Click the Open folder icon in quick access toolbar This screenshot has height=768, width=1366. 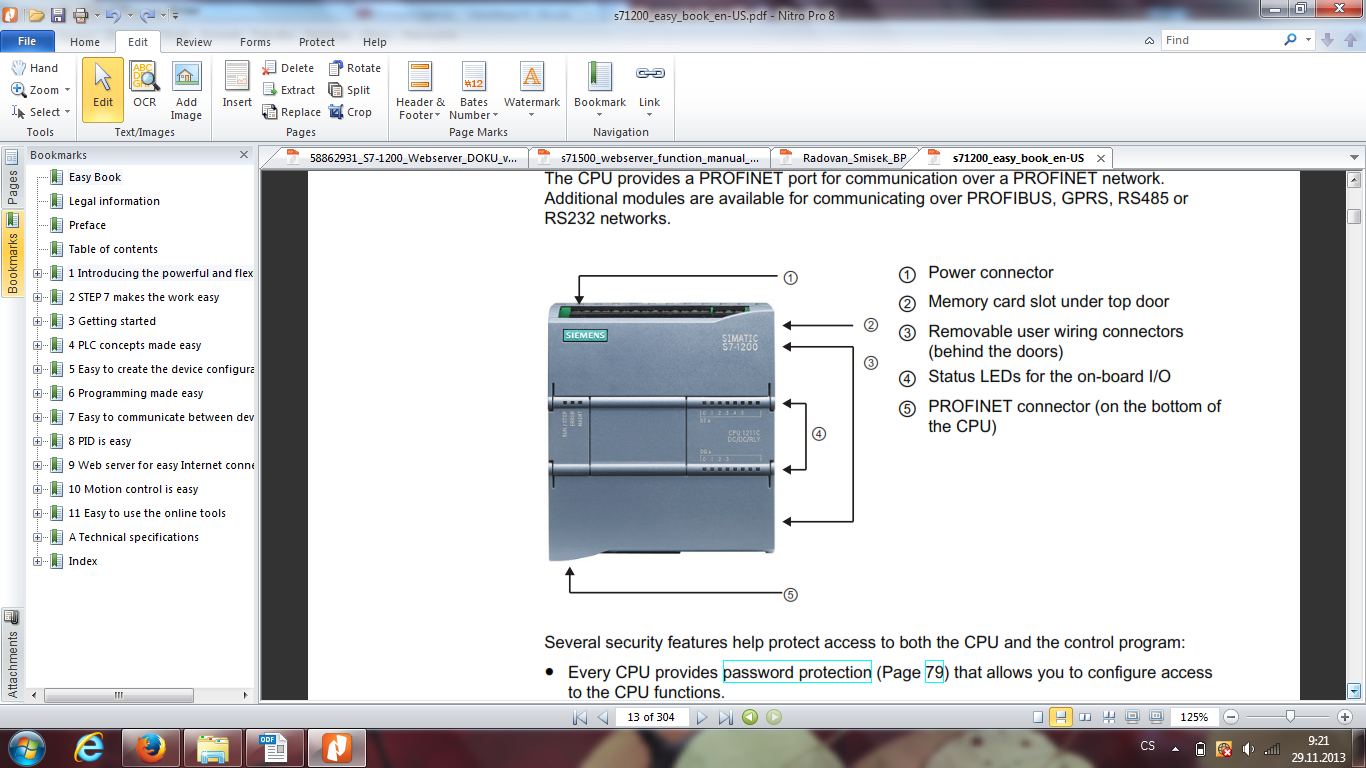coord(36,15)
